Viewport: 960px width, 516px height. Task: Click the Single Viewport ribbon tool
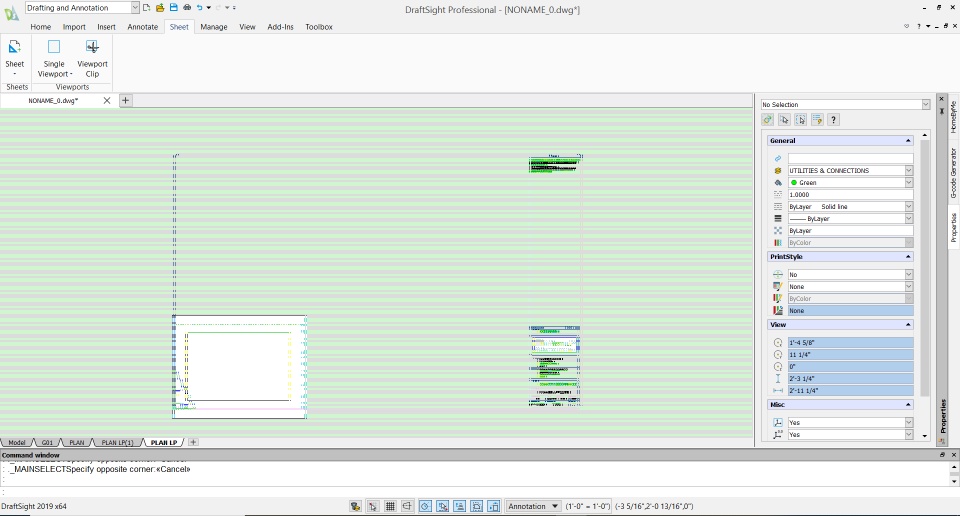click(54, 59)
